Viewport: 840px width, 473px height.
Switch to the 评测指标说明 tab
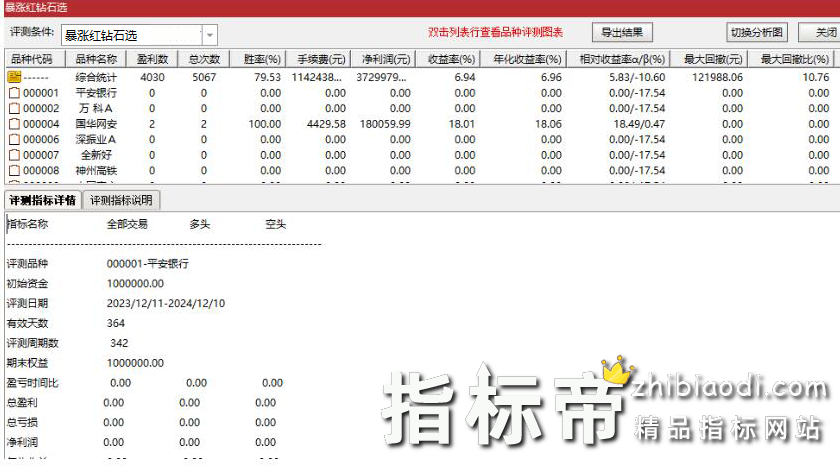[121, 200]
